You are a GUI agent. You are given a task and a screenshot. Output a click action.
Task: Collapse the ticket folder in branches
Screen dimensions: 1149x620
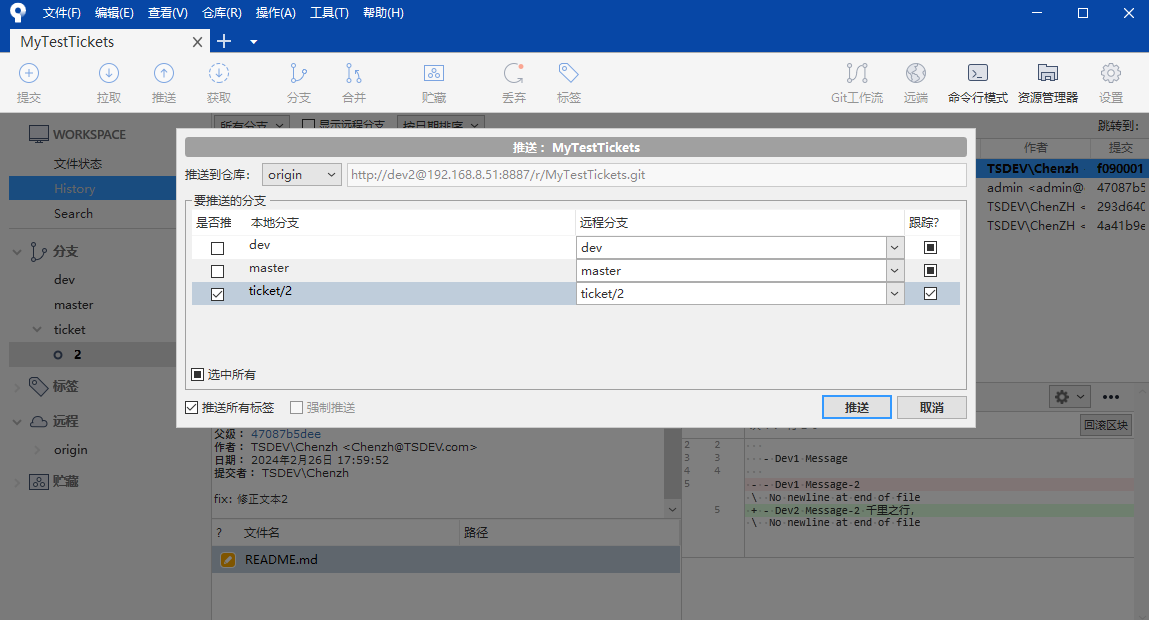37,330
